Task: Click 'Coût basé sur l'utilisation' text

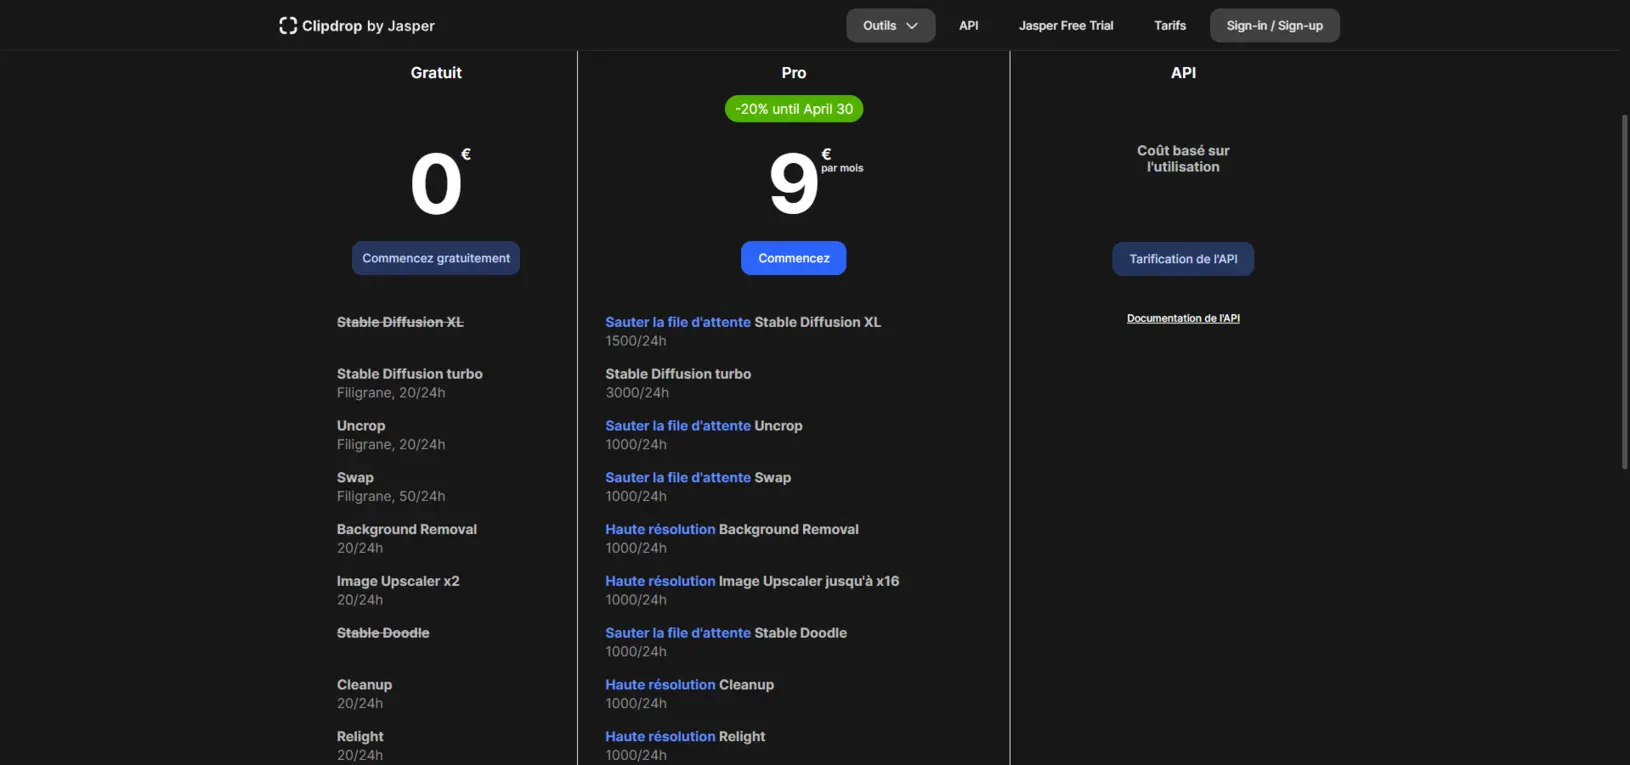Action: 1183,159
